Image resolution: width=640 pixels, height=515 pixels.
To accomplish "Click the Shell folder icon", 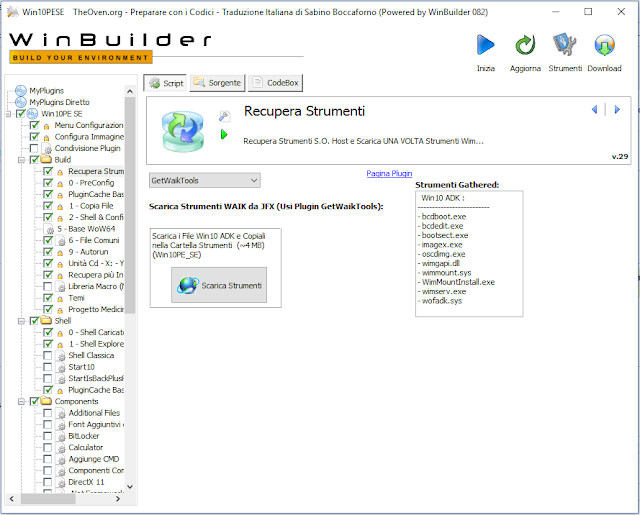I will pos(46,320).
